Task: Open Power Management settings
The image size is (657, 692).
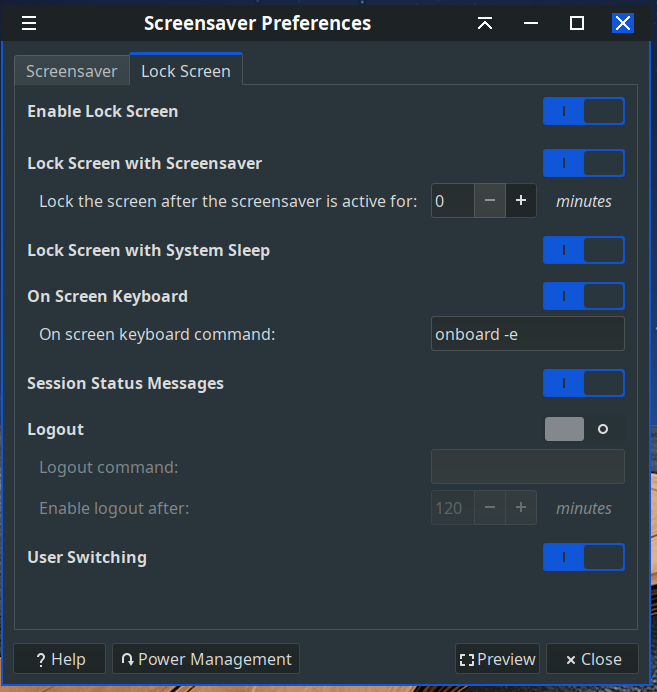Action: point(206,659)
